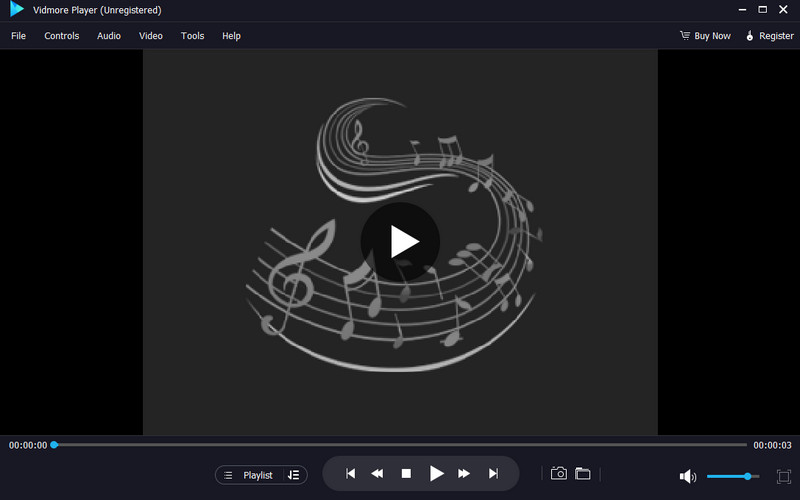This screenshot has height=500, width=800.
Task: Click the elapsed time 00:00:00
Action: (x=28, y=445)
